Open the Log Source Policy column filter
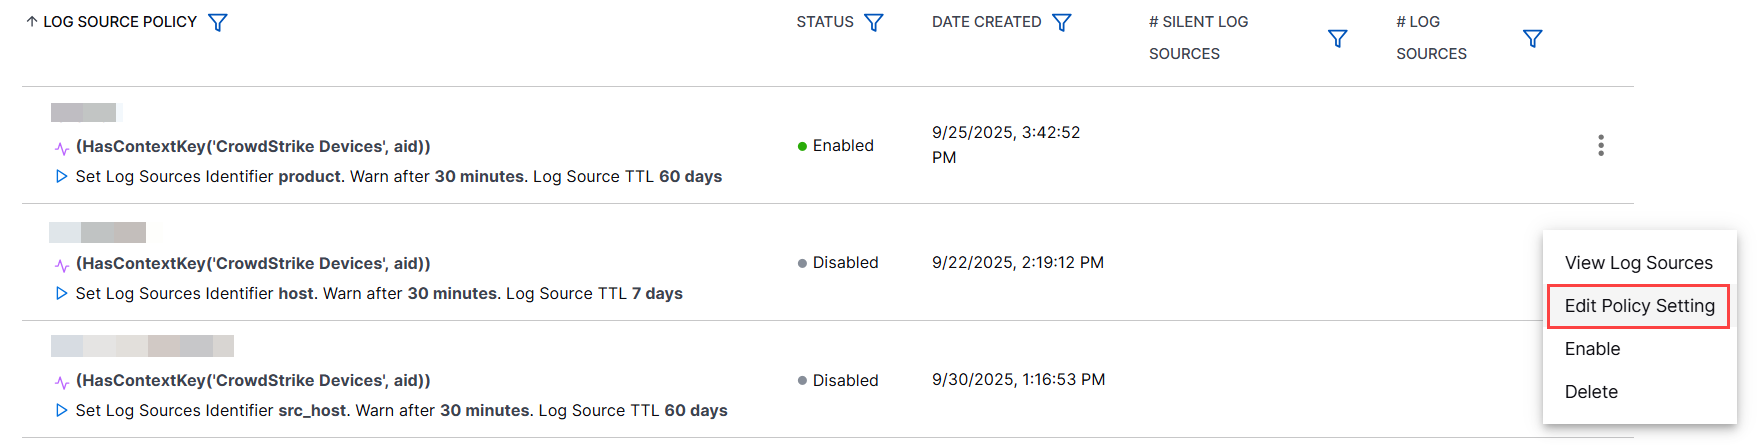Image resolution: width=1757 pixels, height=448 pixels. coord(218,22)
